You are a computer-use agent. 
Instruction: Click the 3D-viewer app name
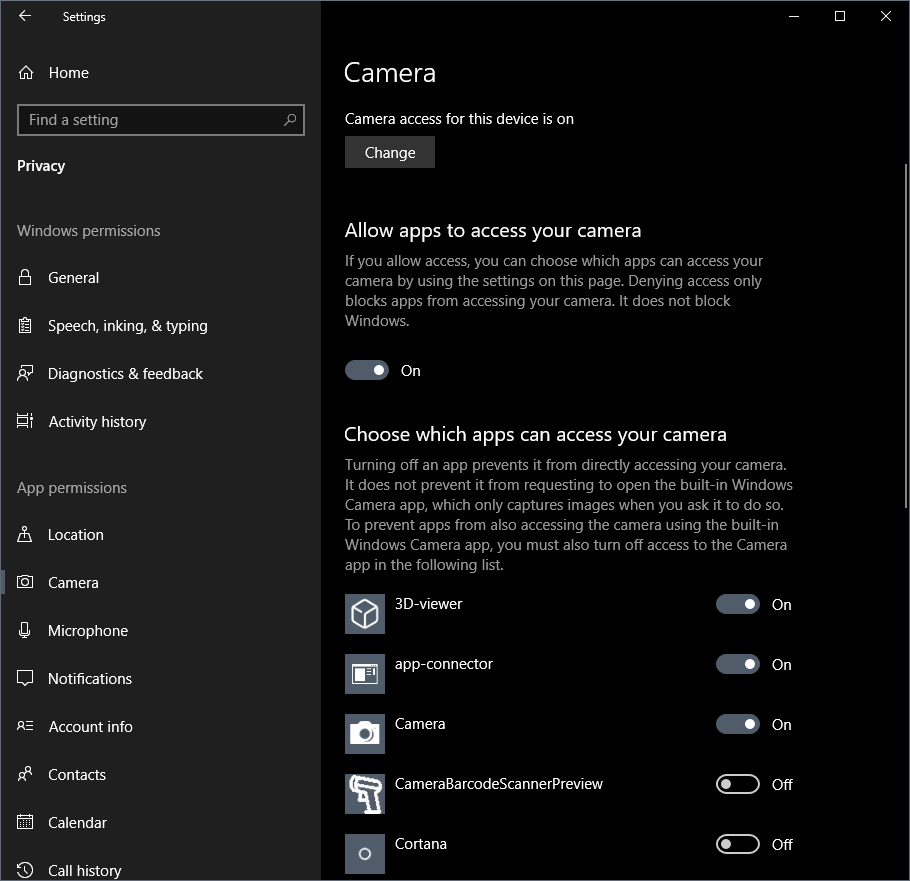(x=428, y=604)
